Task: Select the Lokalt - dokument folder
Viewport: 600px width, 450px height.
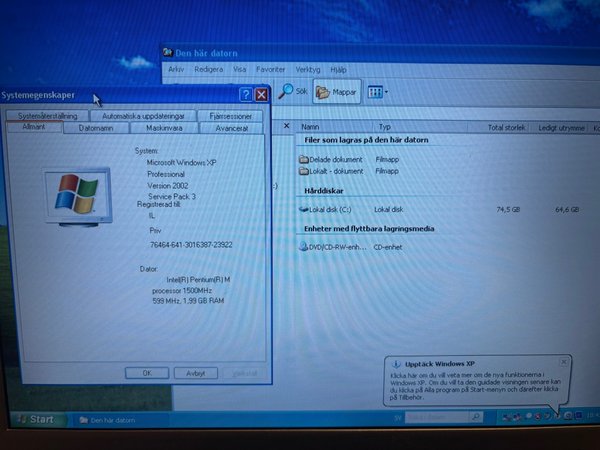Action: [304, 171]
